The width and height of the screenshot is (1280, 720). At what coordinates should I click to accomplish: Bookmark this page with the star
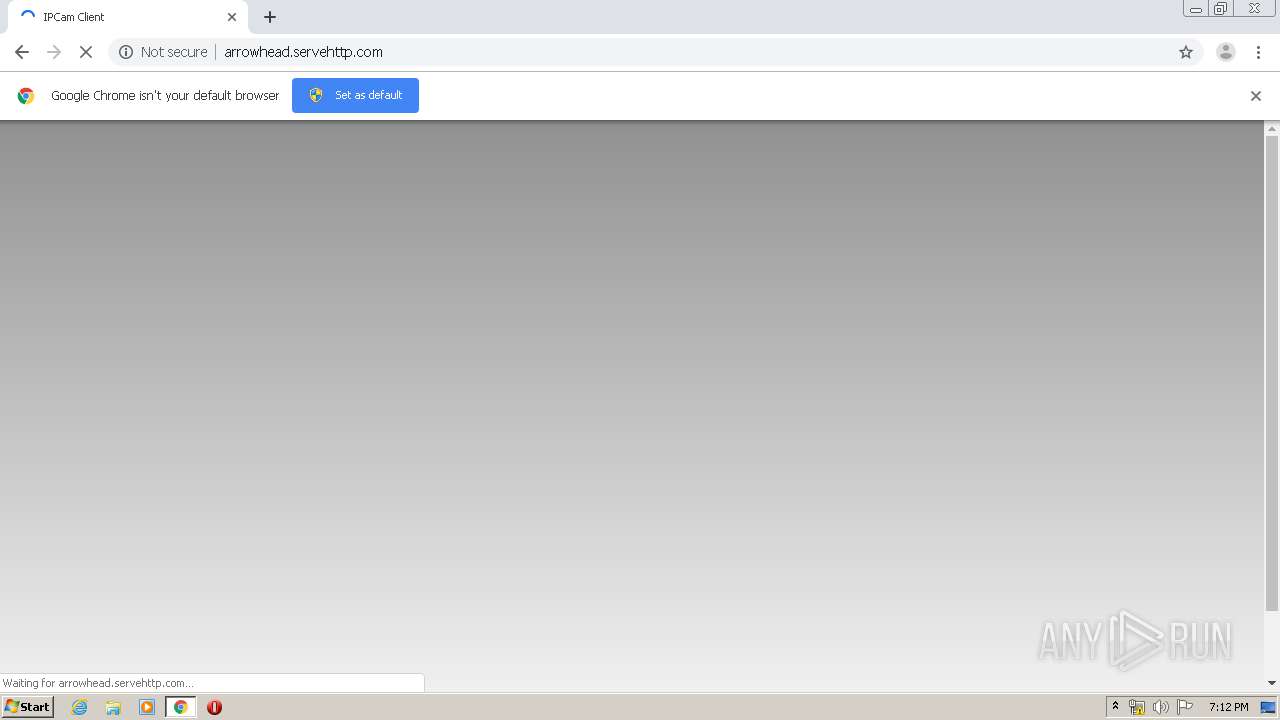coord(1186,52)
